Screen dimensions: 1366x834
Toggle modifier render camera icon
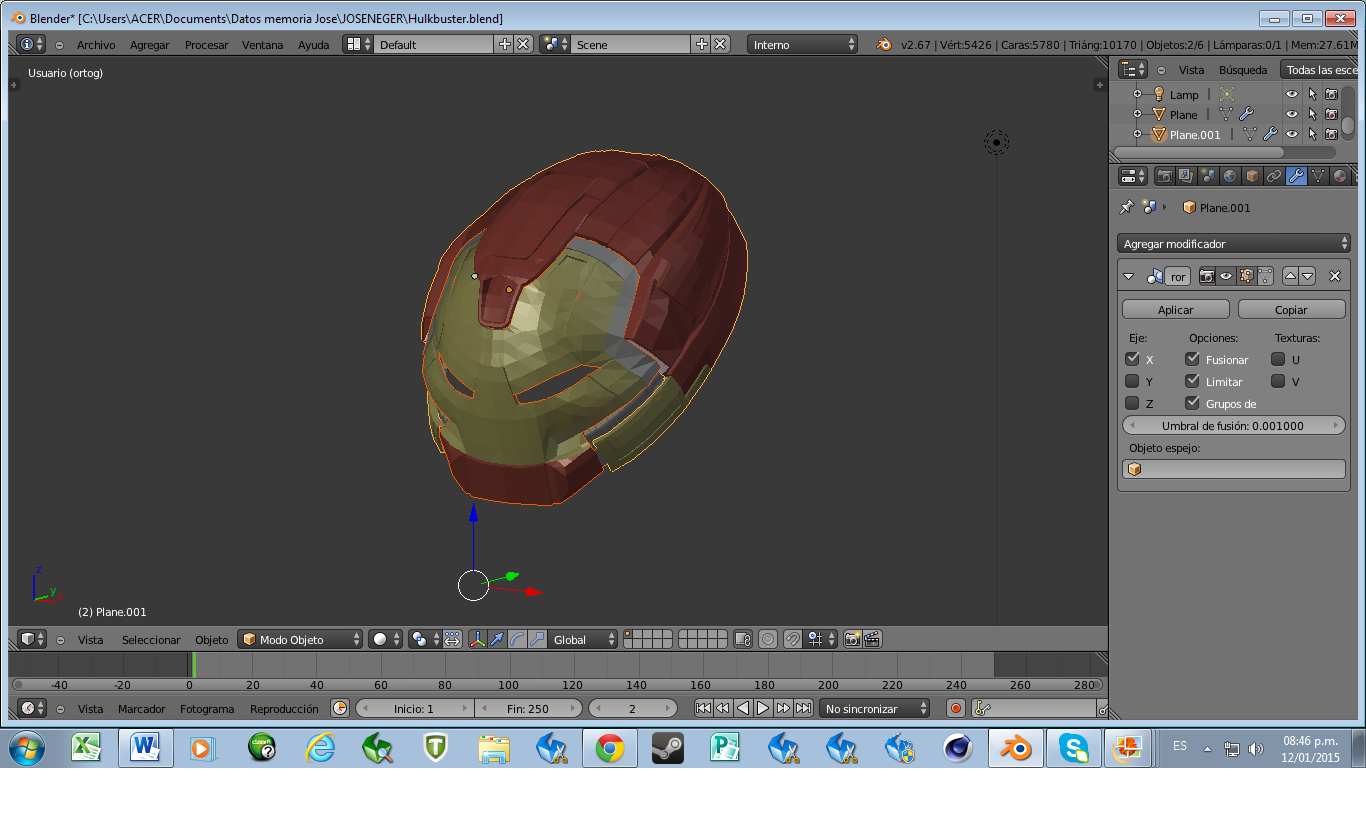1207,276
